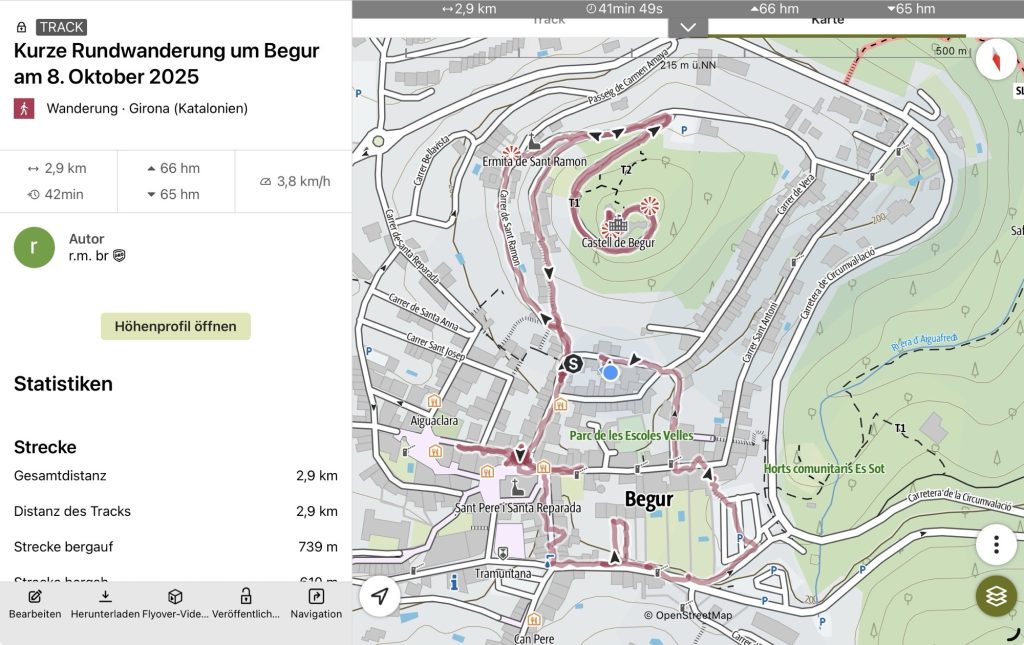
Task: Open author r.m. br's profile avatar
Action: pos(34,247)
